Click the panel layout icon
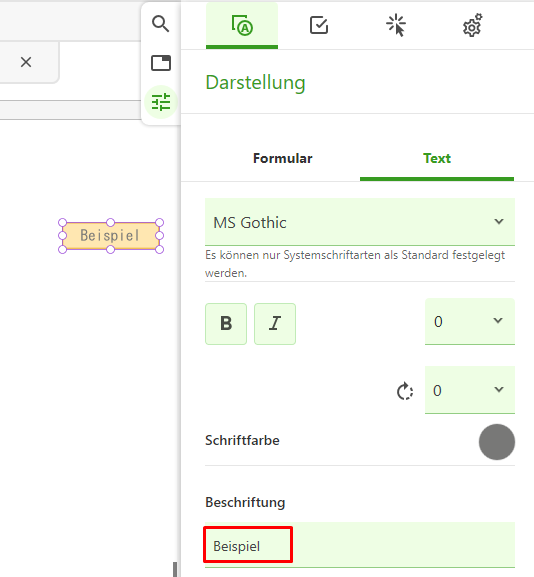 pos(161,63)
